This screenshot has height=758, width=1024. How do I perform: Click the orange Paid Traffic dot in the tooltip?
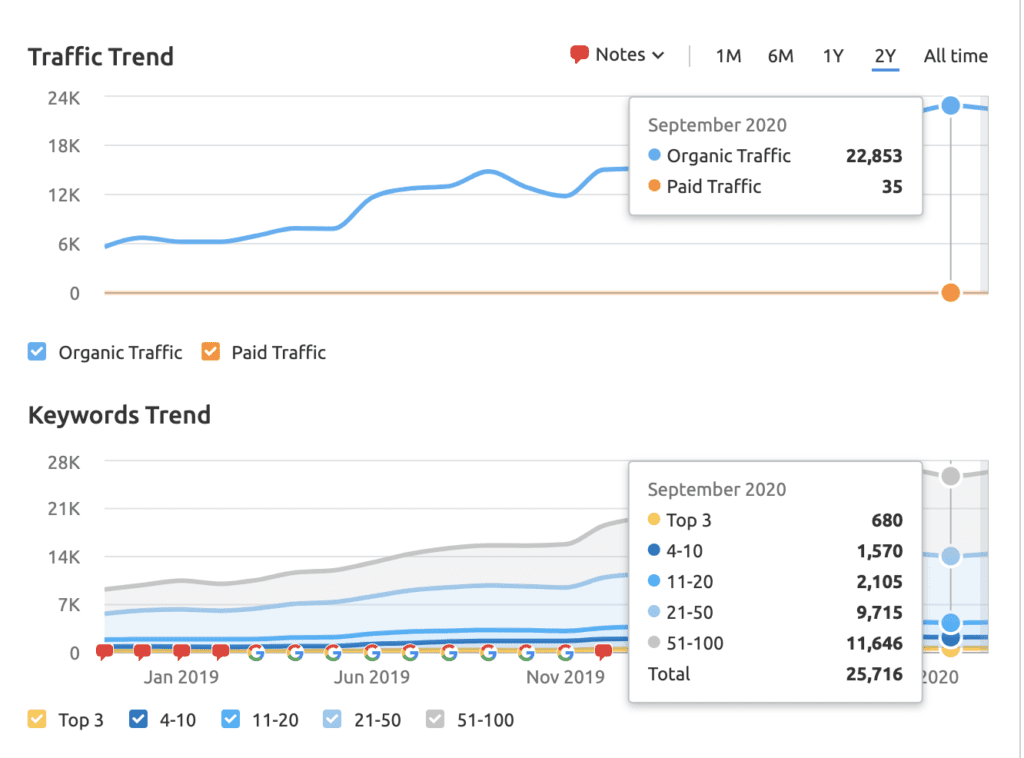pyautogui.click(x=654, y=185)
